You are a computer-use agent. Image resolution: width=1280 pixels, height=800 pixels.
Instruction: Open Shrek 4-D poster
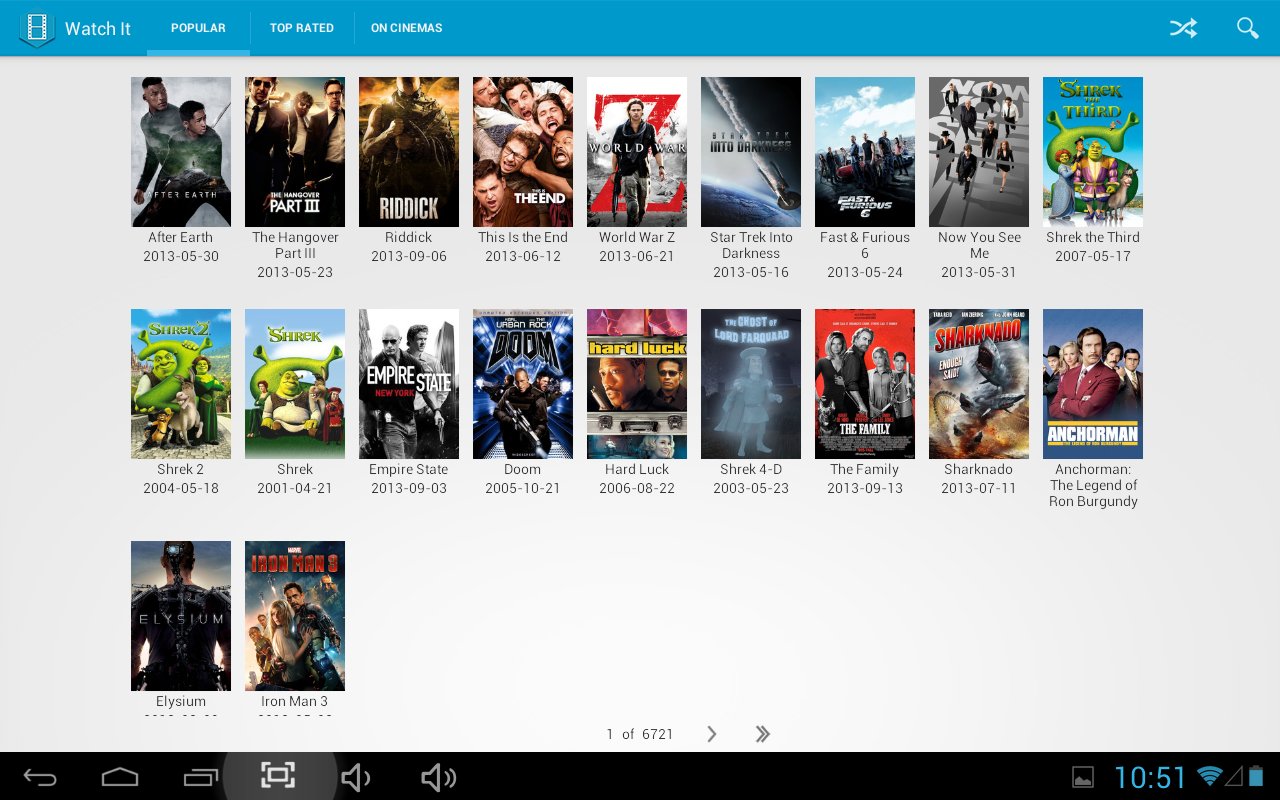[x=751, y=384]
